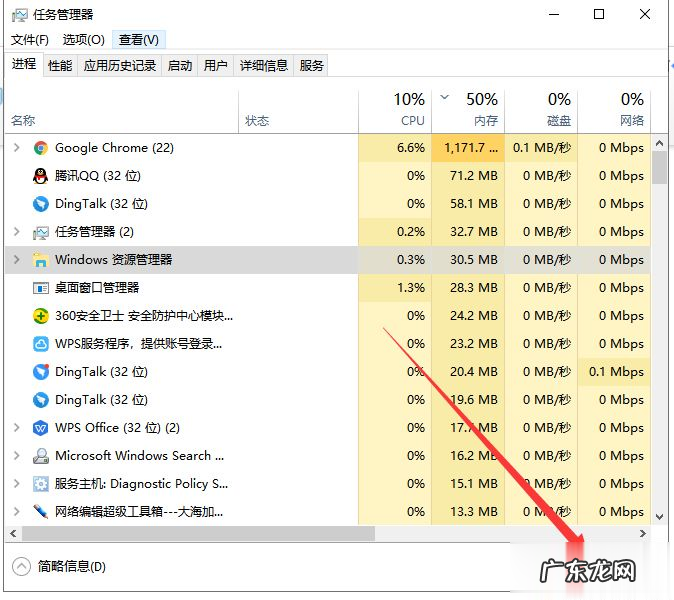674x600 pixels.
Task: Expand the 任务管理器 (2) process group
Action: click(x=16, y=232)
